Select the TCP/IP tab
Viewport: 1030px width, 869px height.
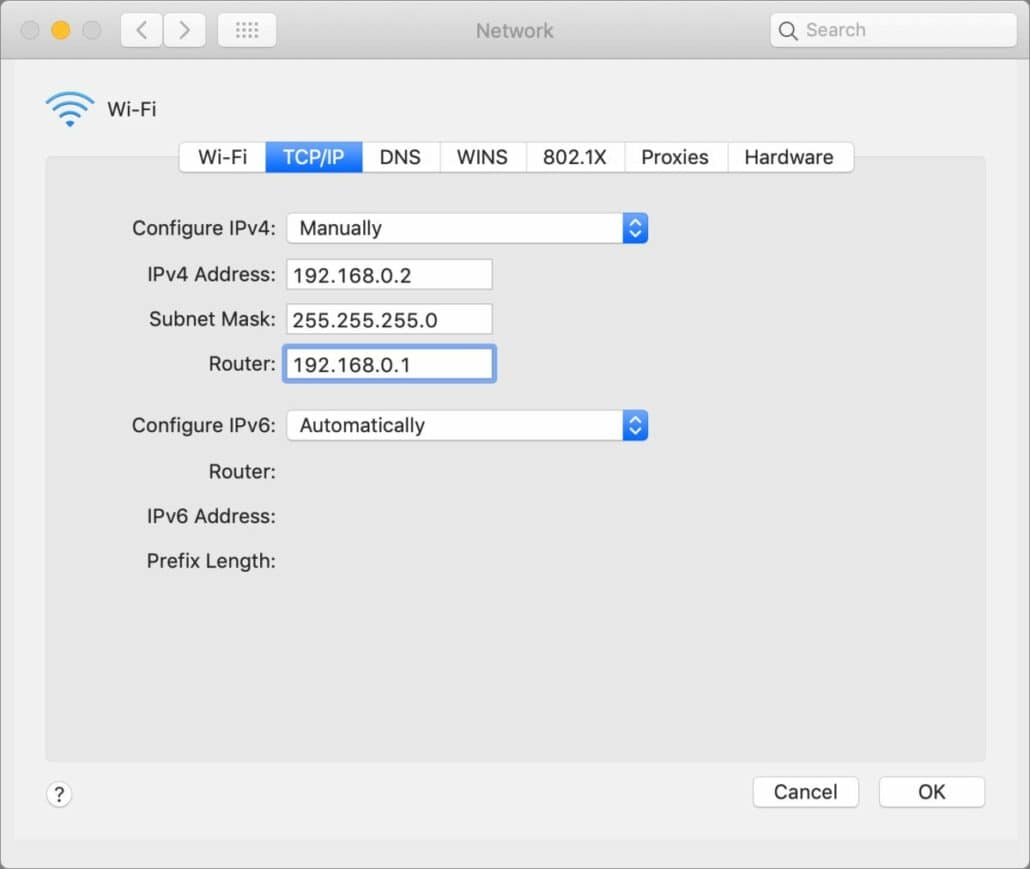(313, 157)
